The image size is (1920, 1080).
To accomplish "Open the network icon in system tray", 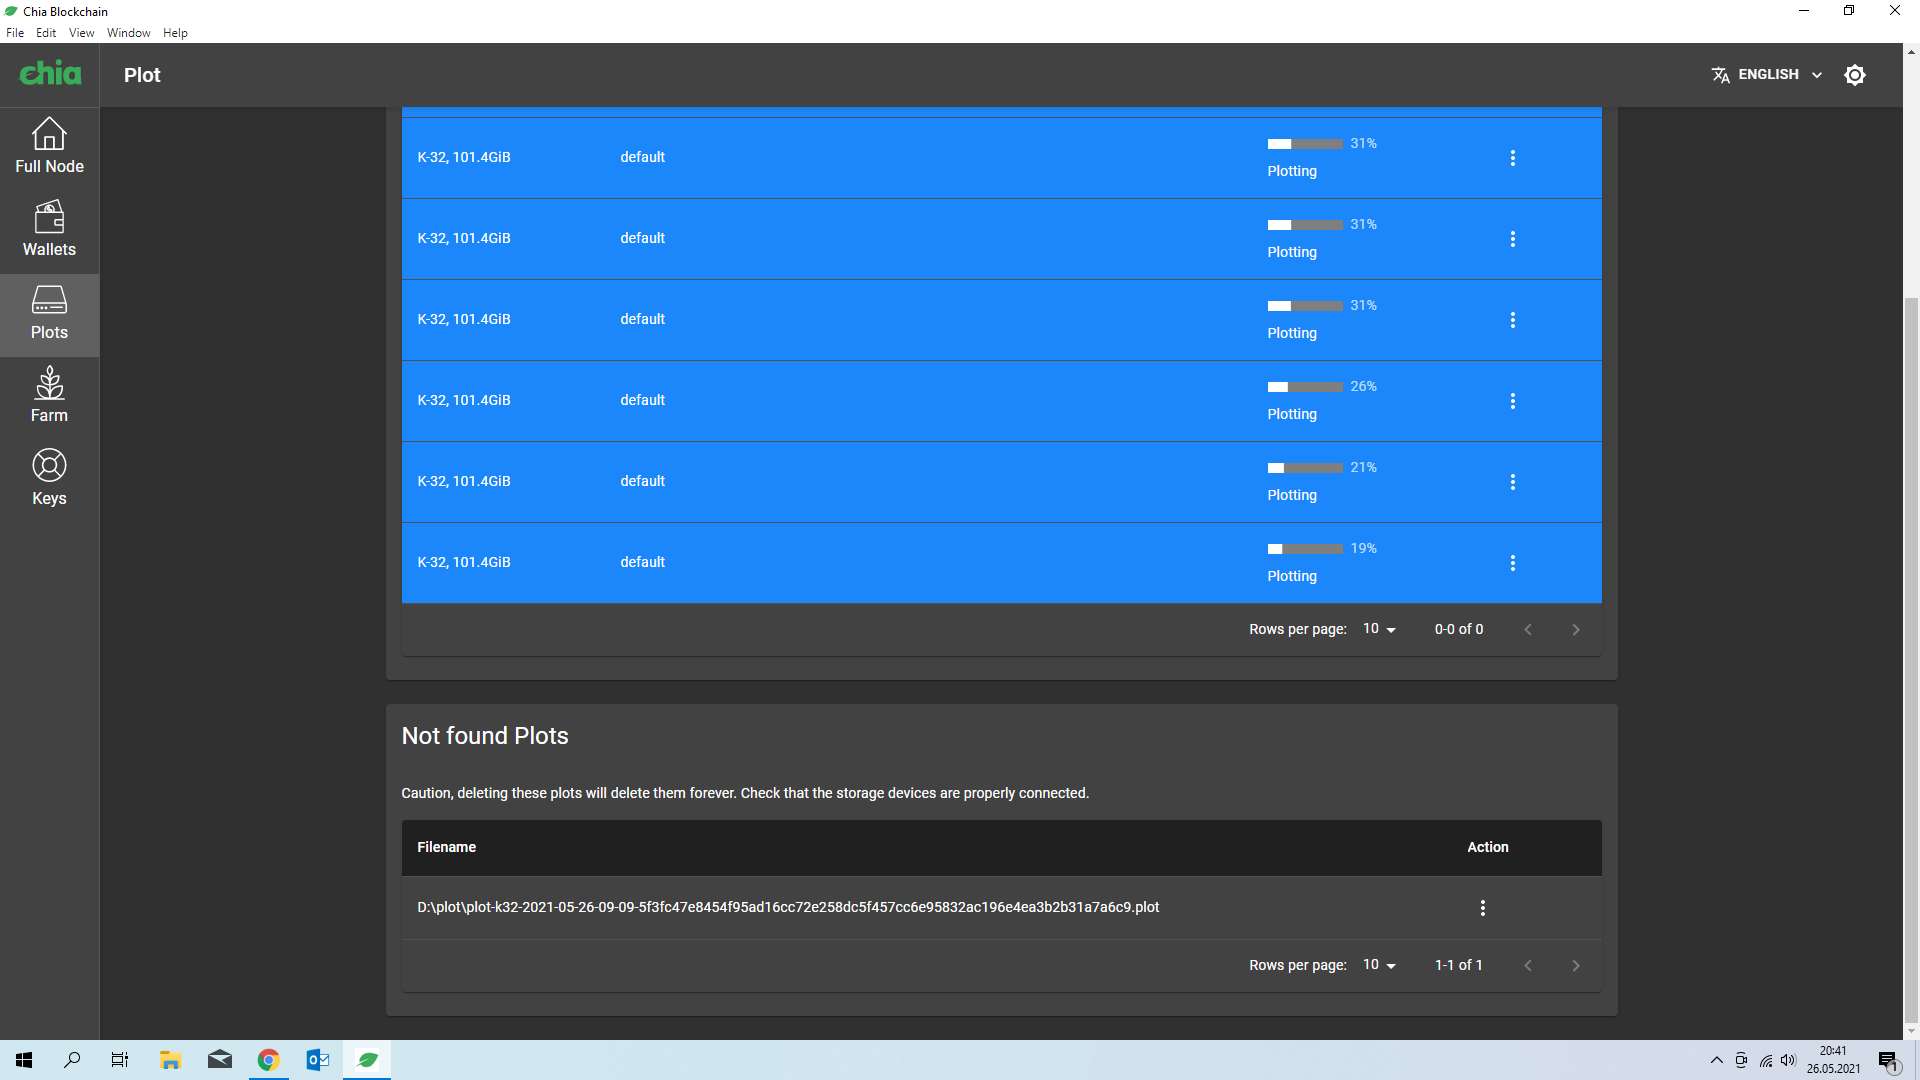I will click(1766, 1061).
